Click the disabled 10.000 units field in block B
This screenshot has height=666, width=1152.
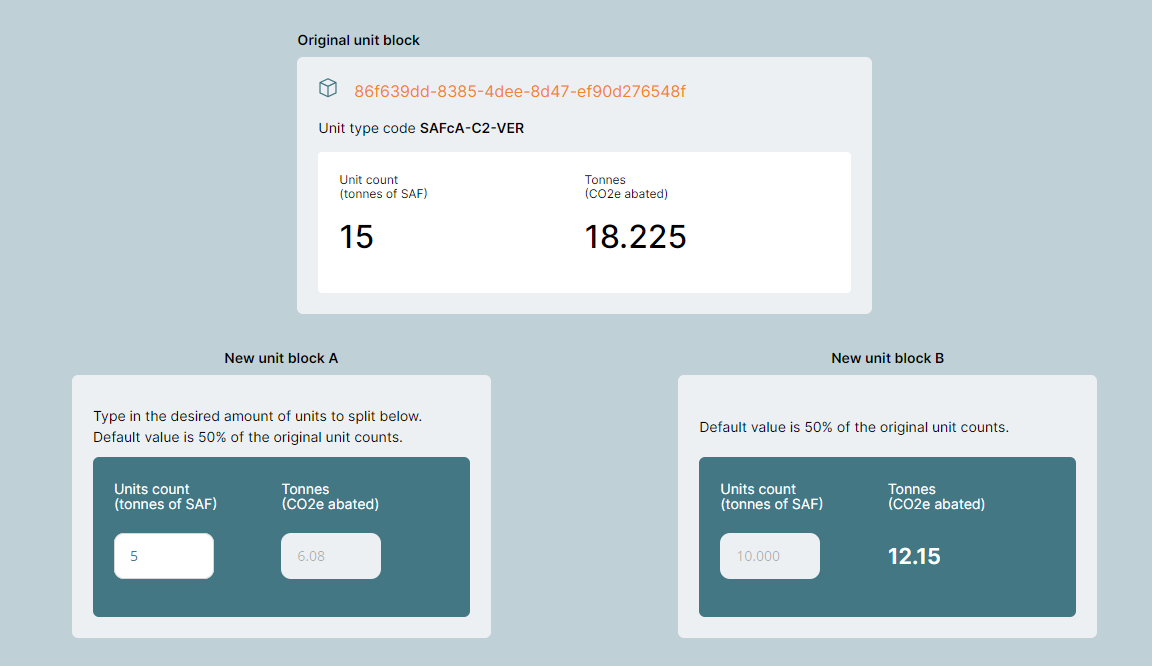point(770,556)
